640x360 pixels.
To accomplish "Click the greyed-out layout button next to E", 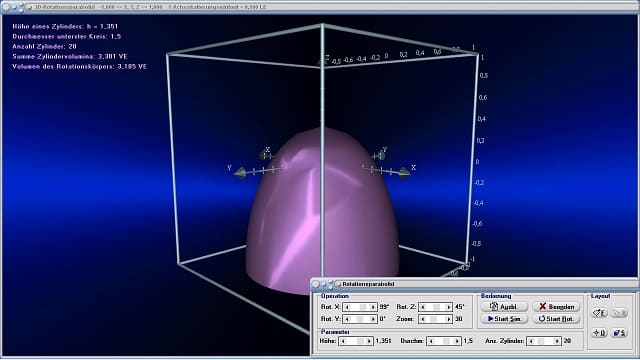I will 619,313.
